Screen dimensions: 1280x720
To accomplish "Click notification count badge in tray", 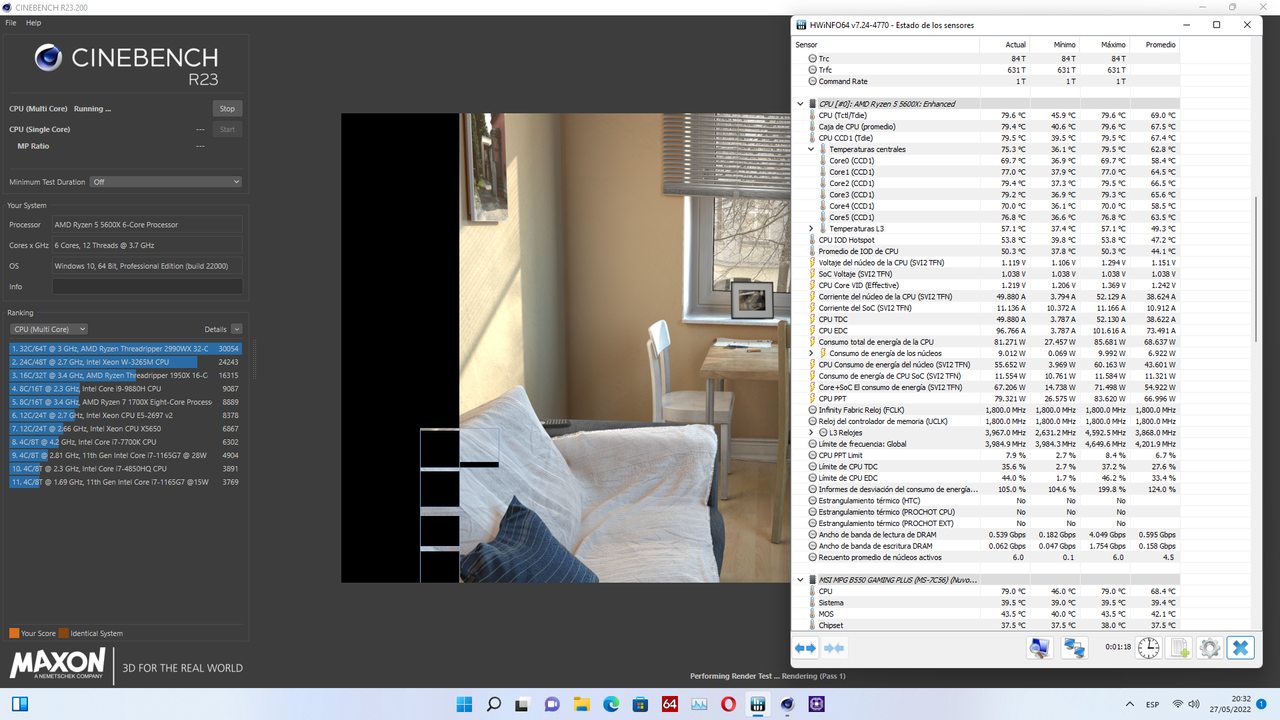I will click(1263, 704).
